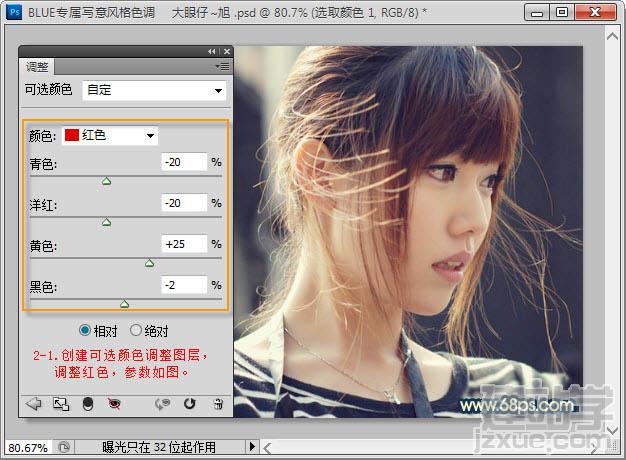Click the 可选颜色 label
Image resolution: width=626 pixels, height=460 pixels.
coord(48,89)
